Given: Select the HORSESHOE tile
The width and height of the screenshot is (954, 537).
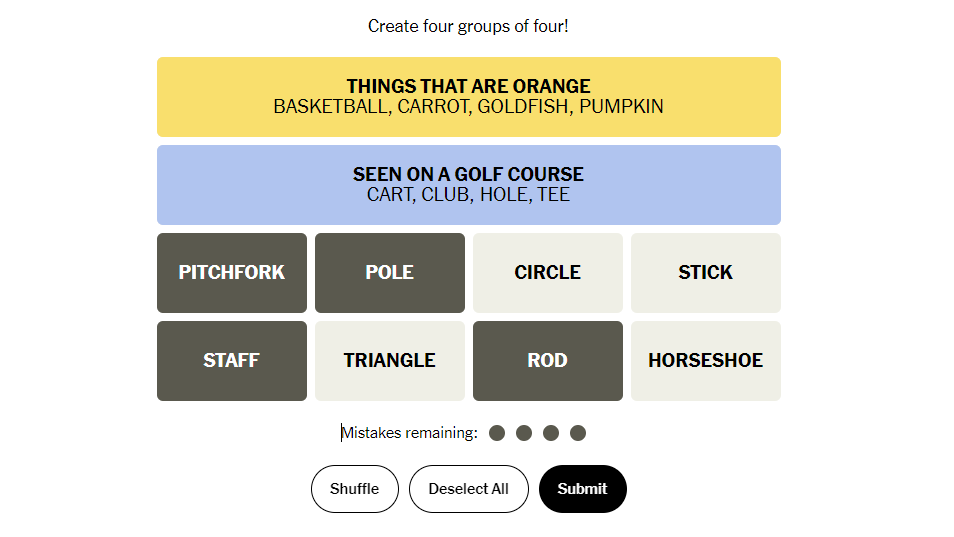Looking at the screenshot, I should (x=706, y=361).
